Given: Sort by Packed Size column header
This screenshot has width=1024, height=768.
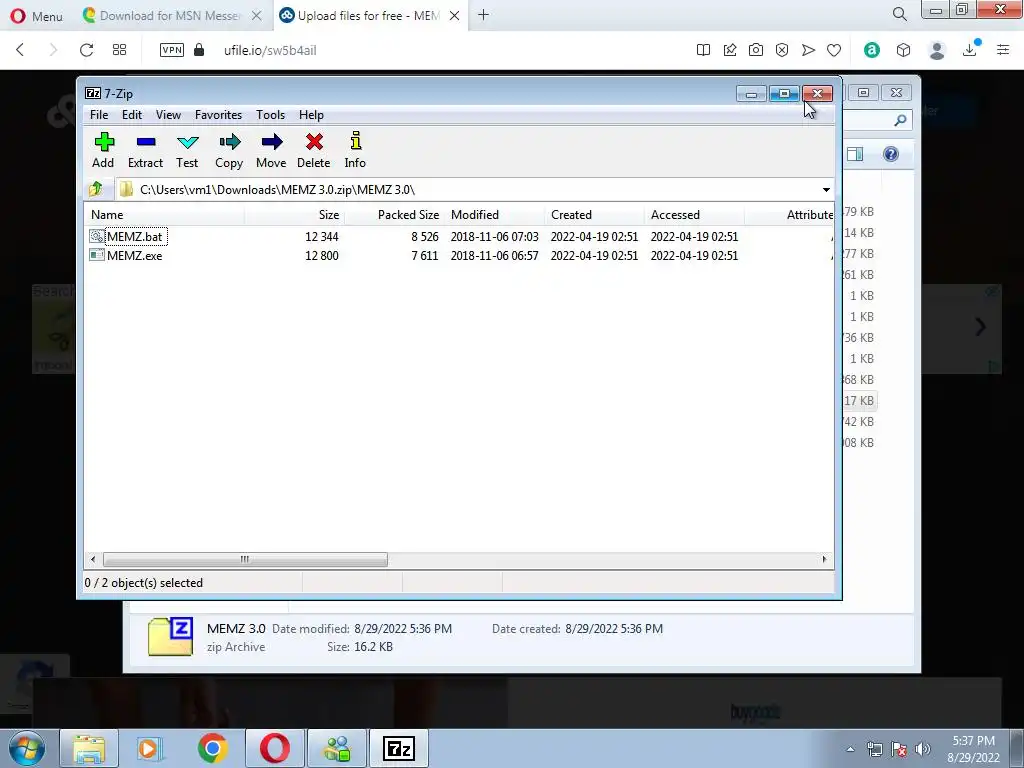Looking at the screenshot, I should tap(394, 215).
